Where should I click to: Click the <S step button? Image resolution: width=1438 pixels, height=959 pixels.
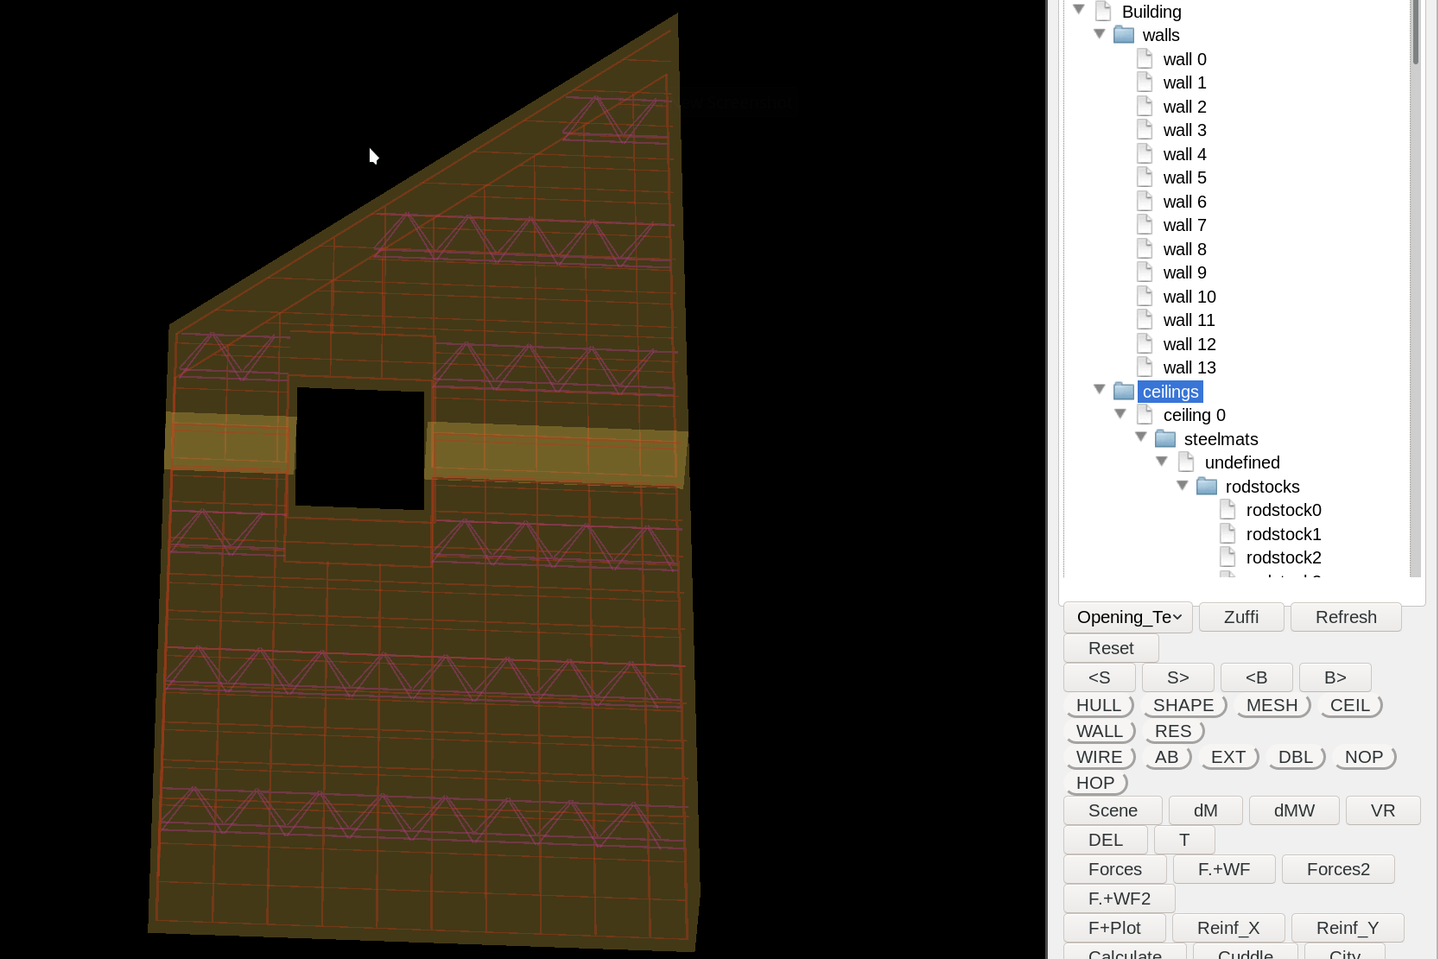coord(1099,677)
